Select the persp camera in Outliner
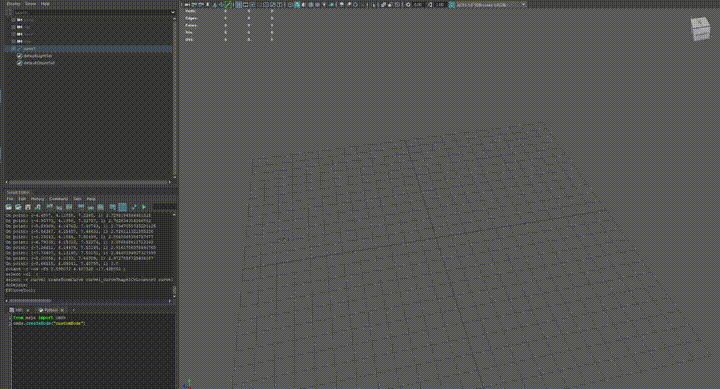Viewport: 720px width, 389px height. pos(29,20)
